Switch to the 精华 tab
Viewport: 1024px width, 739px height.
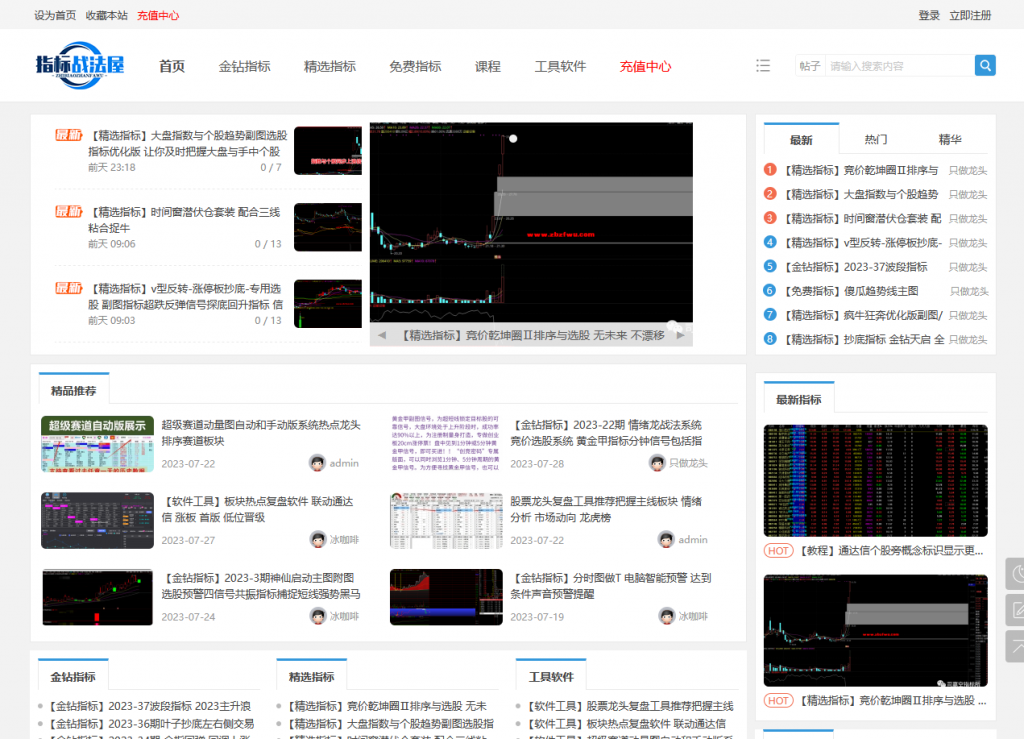[x=950, y=140]
